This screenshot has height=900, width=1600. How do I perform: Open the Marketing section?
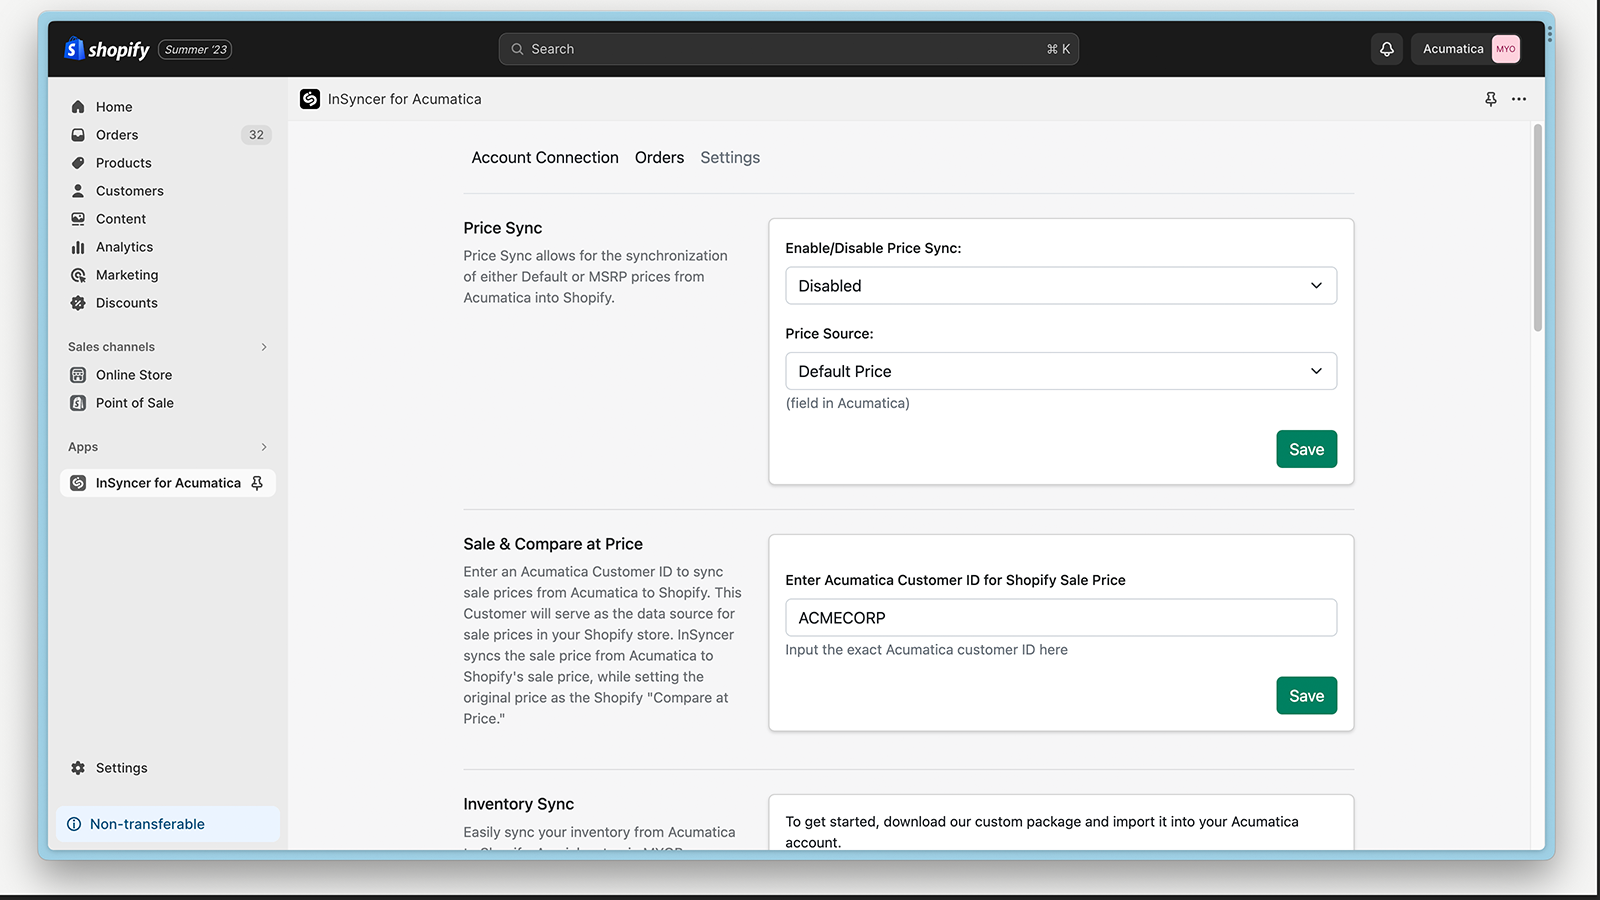[126, 275]
